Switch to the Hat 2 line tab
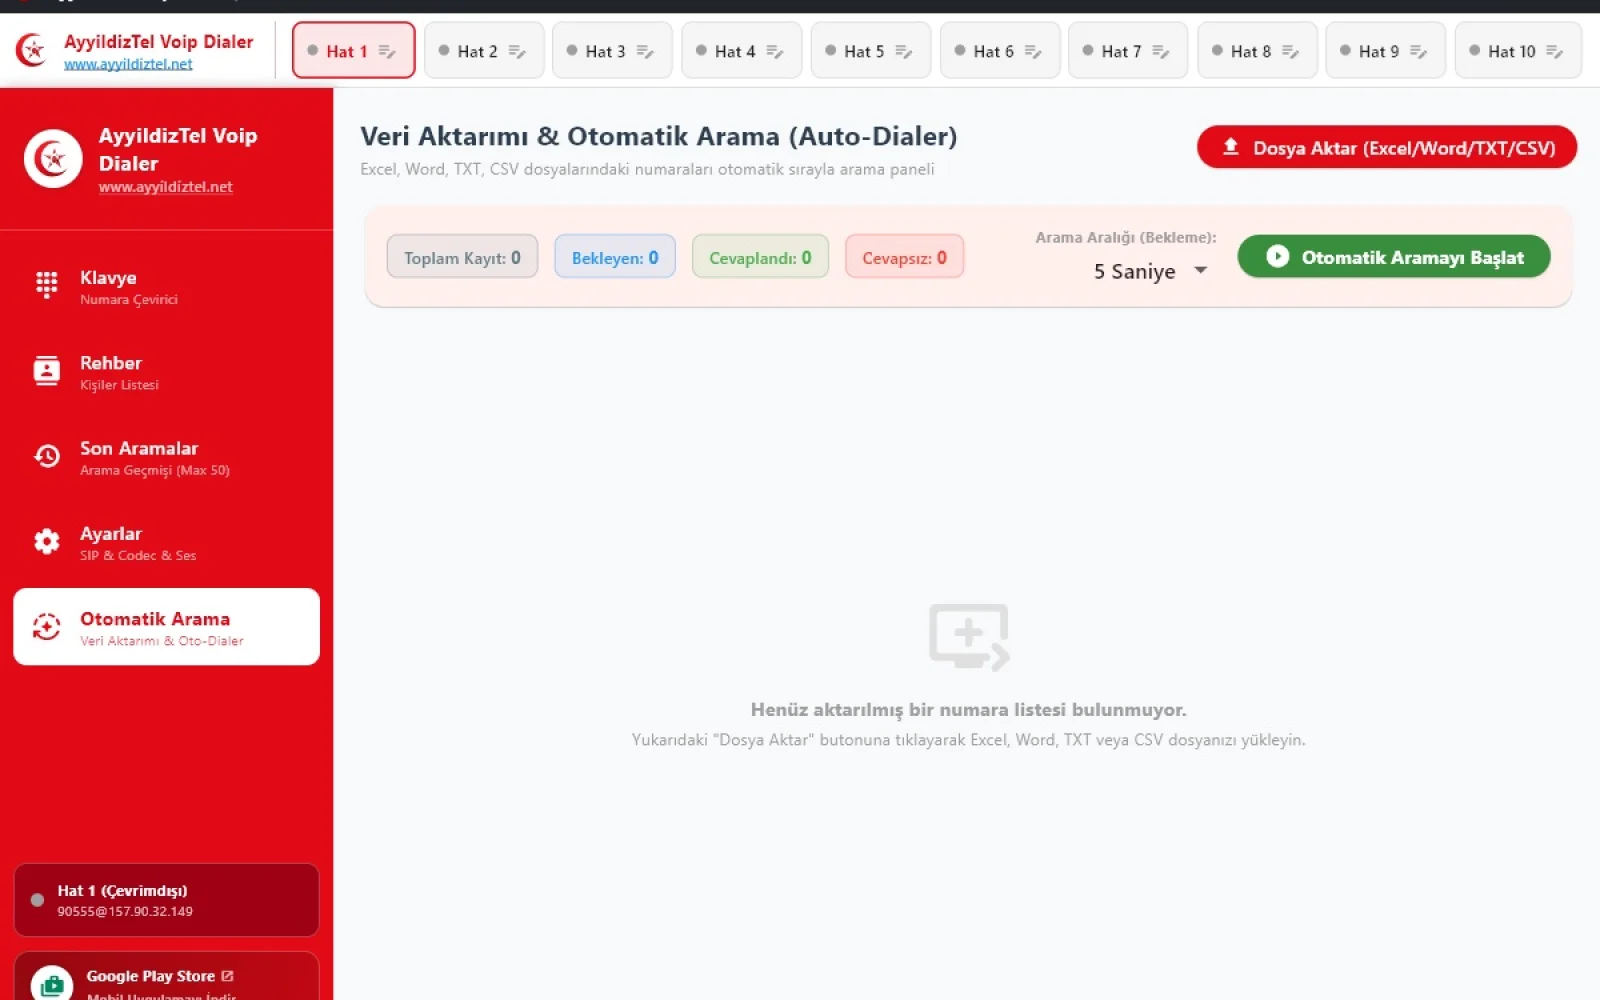Viewport: 1600px width, 1000px height. [484, 51]
